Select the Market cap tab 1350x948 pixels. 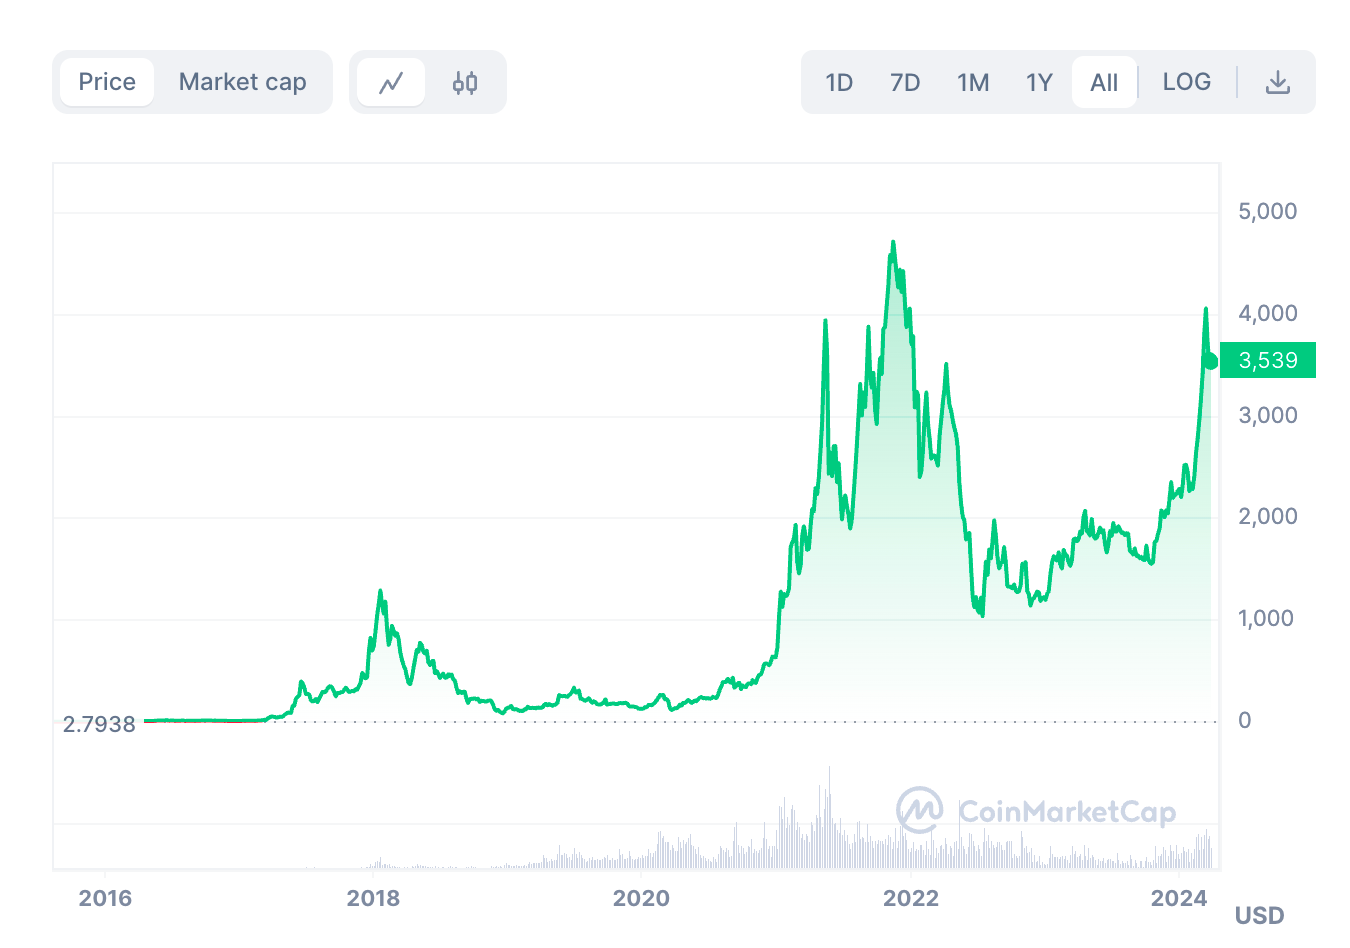pyautogui.click(x=242, y=82)
